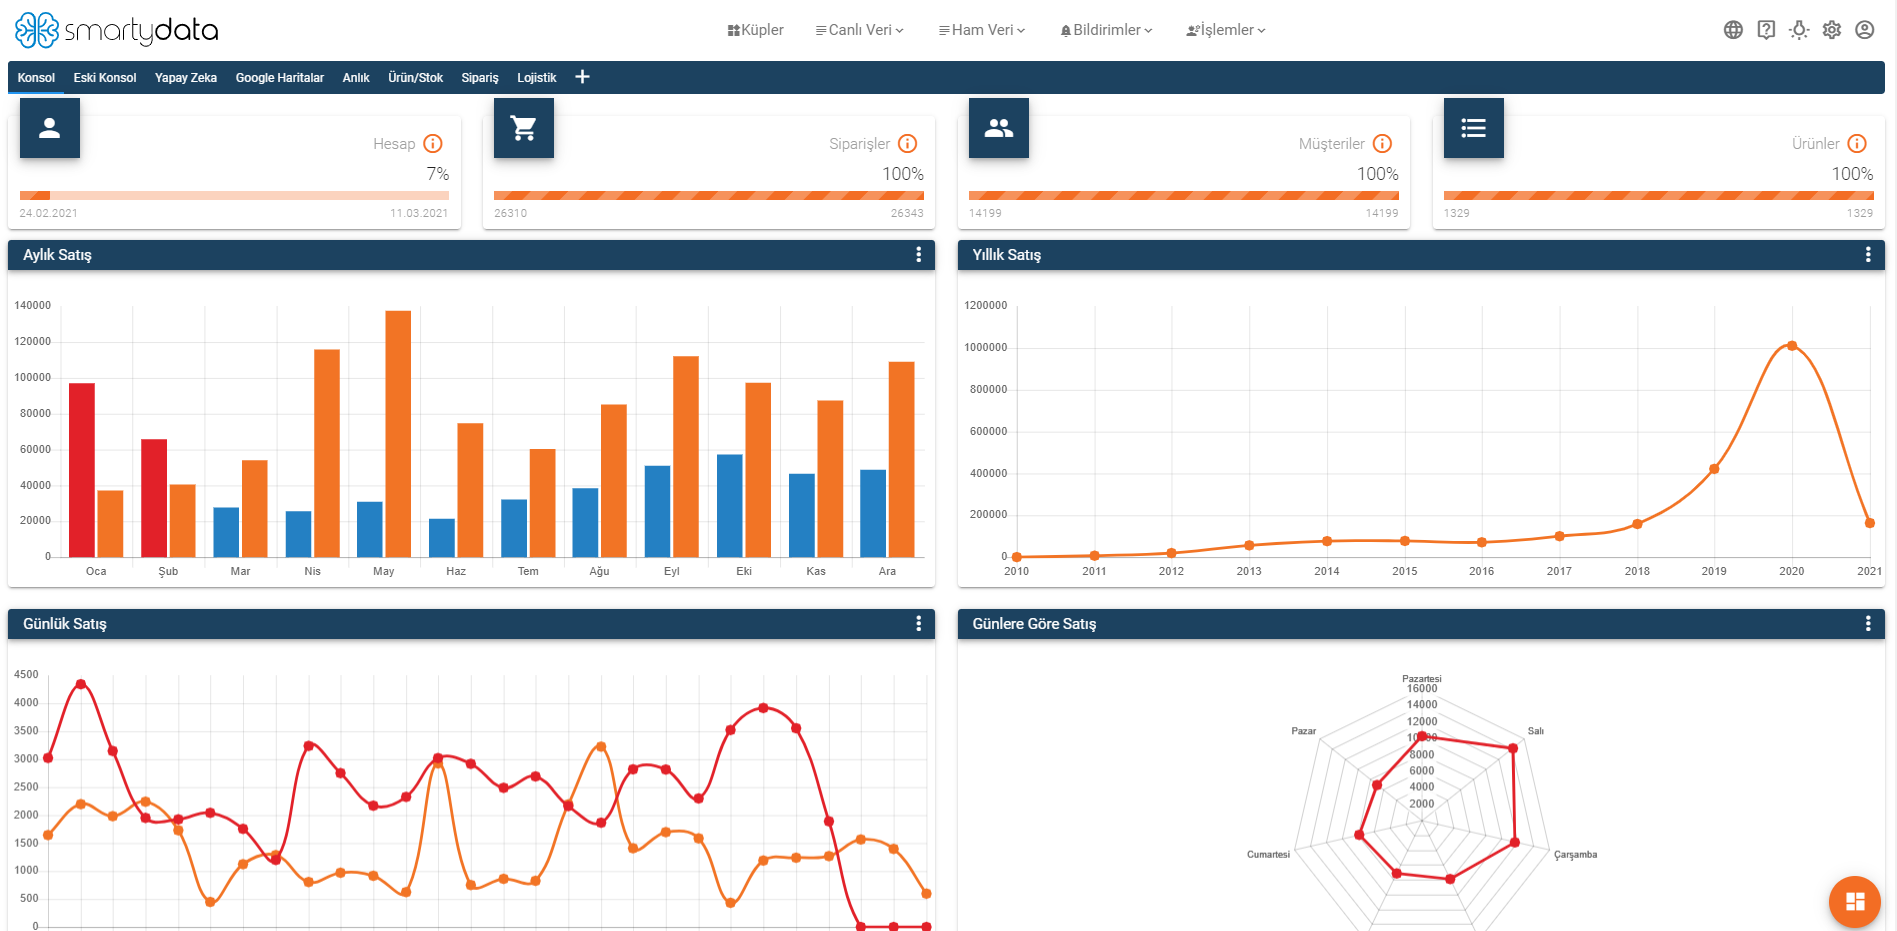Open the Küpler menu
The image size is (1897, 931).
[x=756, y=30]
